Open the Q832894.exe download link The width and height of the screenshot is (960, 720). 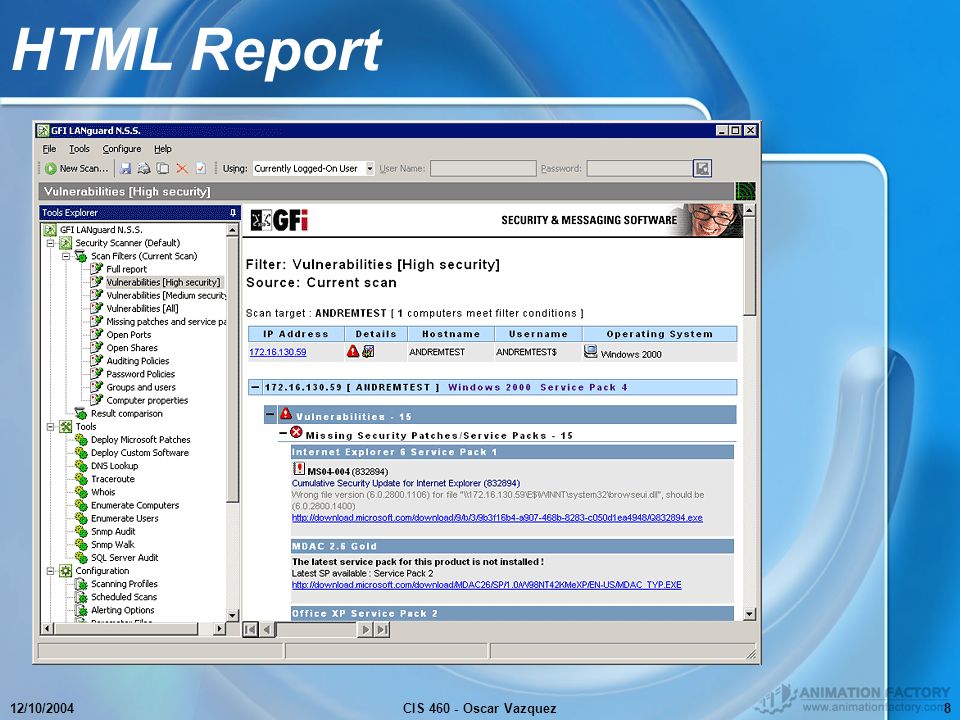pos(497,518)
